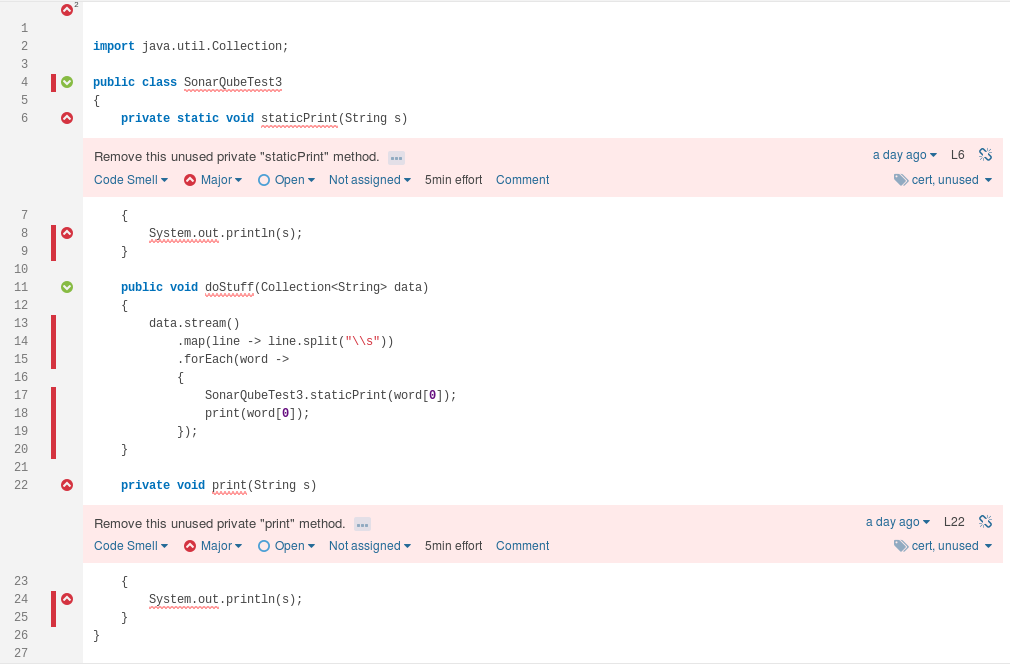
Task: Click the green marker on line 4
Action: tap(67, 82)
